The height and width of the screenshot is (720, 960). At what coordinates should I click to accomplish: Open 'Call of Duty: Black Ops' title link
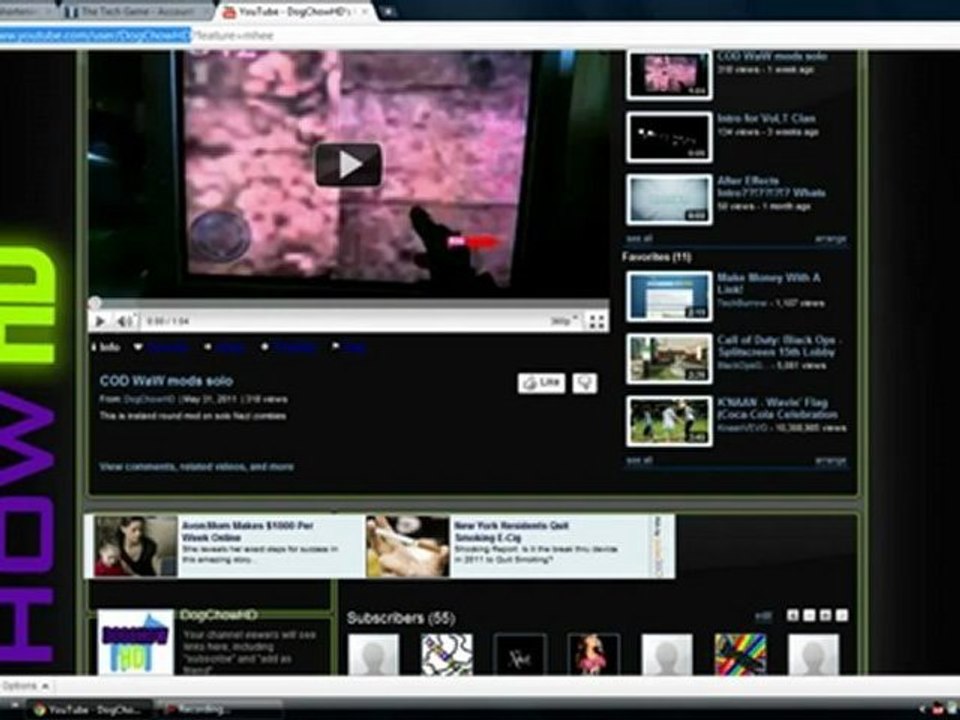(779, 346)
